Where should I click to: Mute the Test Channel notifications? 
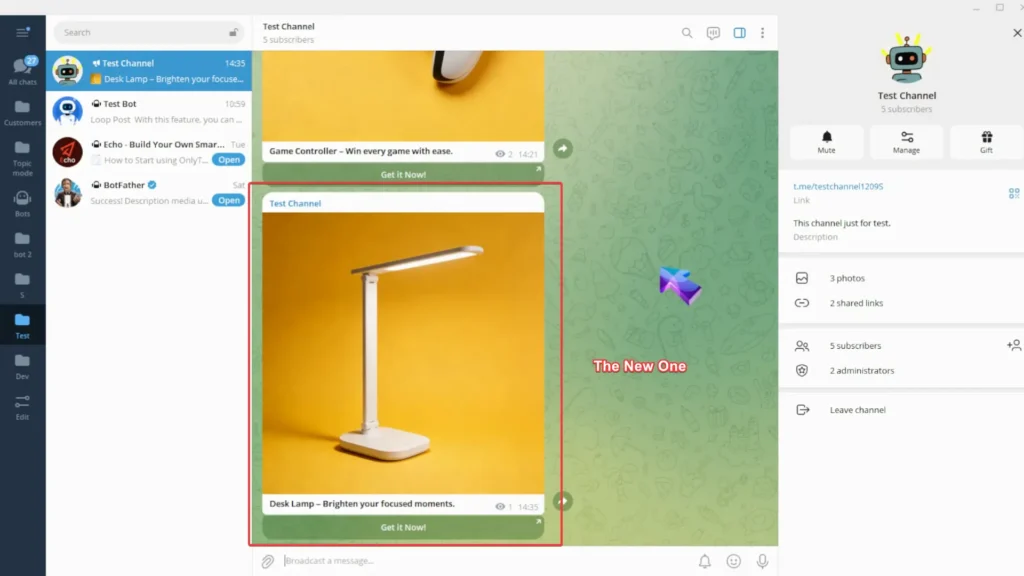[826, 142]
